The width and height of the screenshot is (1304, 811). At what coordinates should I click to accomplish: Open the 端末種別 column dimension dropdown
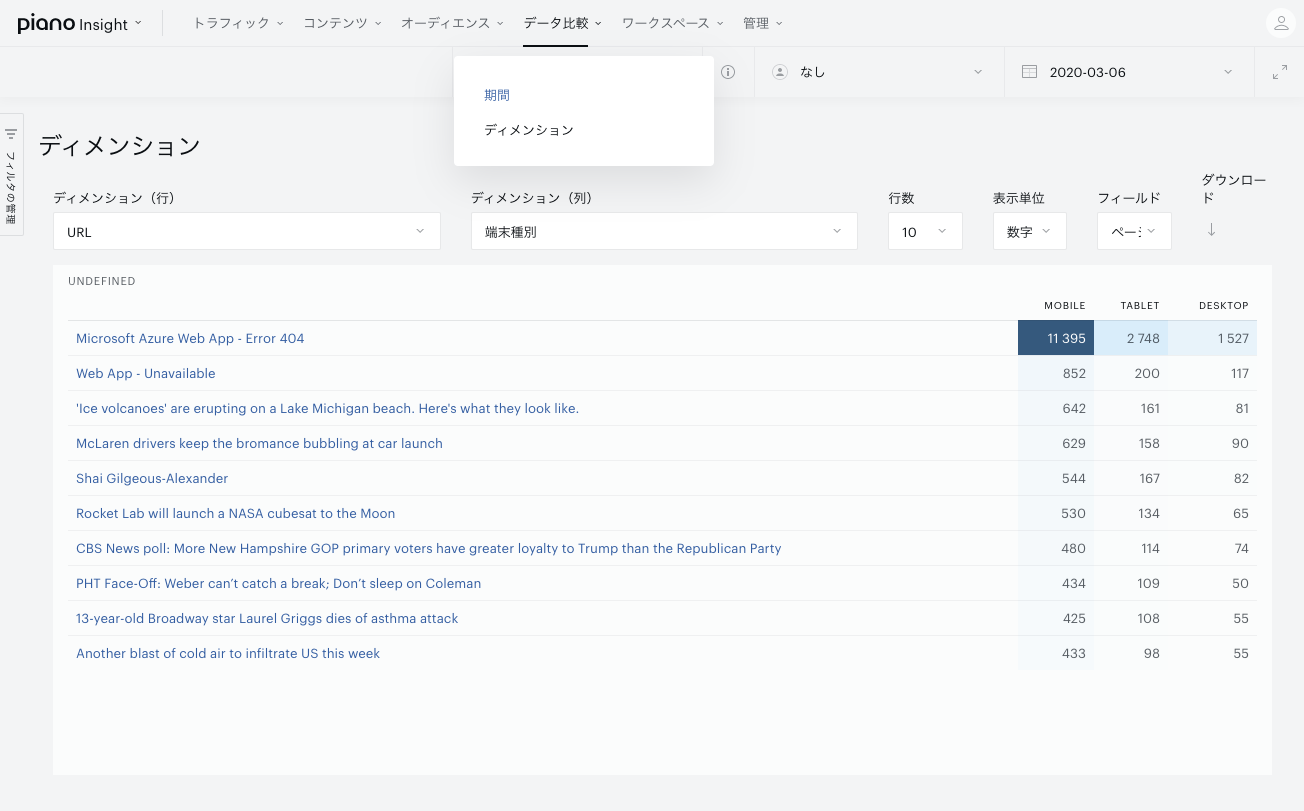[x=664, y=231]
